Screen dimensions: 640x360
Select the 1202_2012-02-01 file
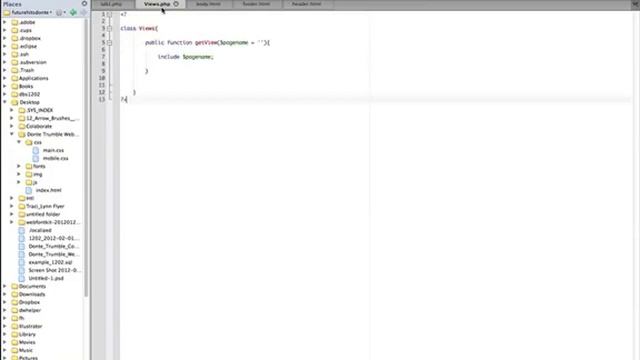(53, 238)
